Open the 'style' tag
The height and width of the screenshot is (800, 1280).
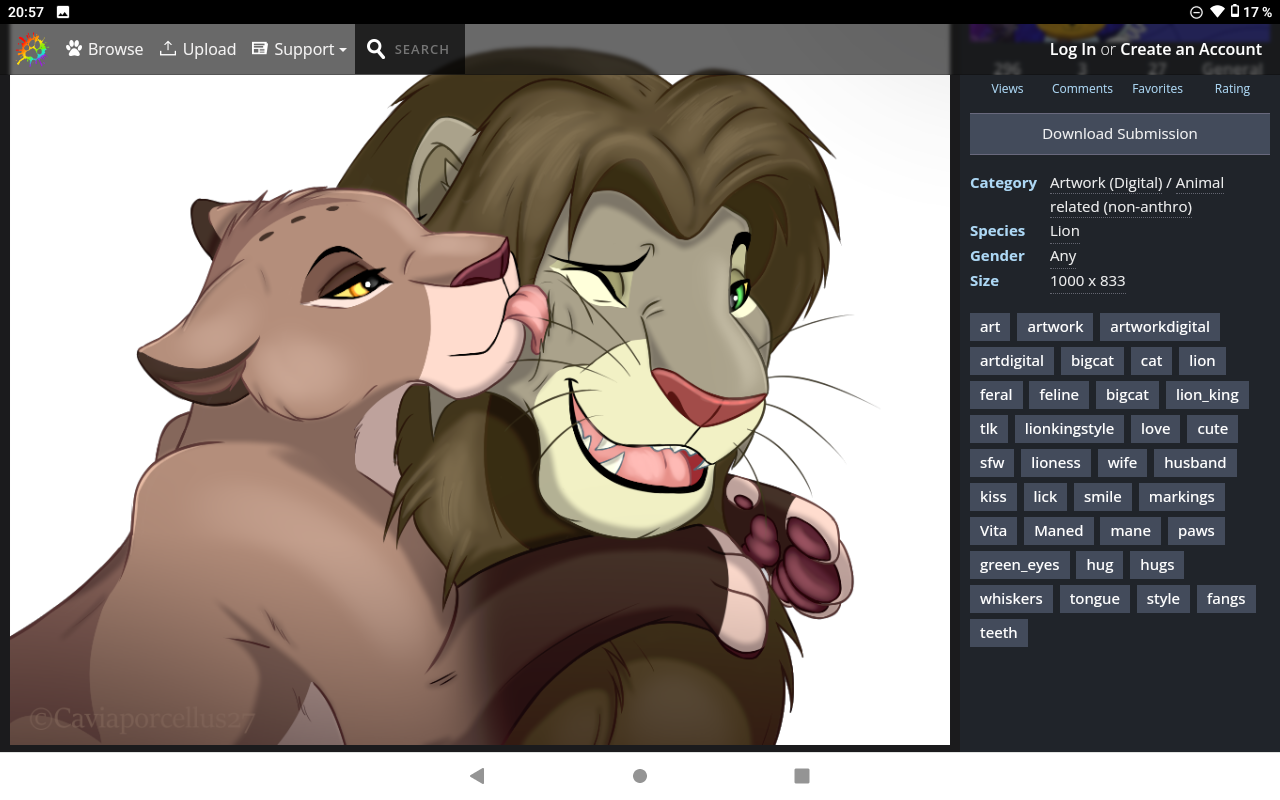(1163, 599)
